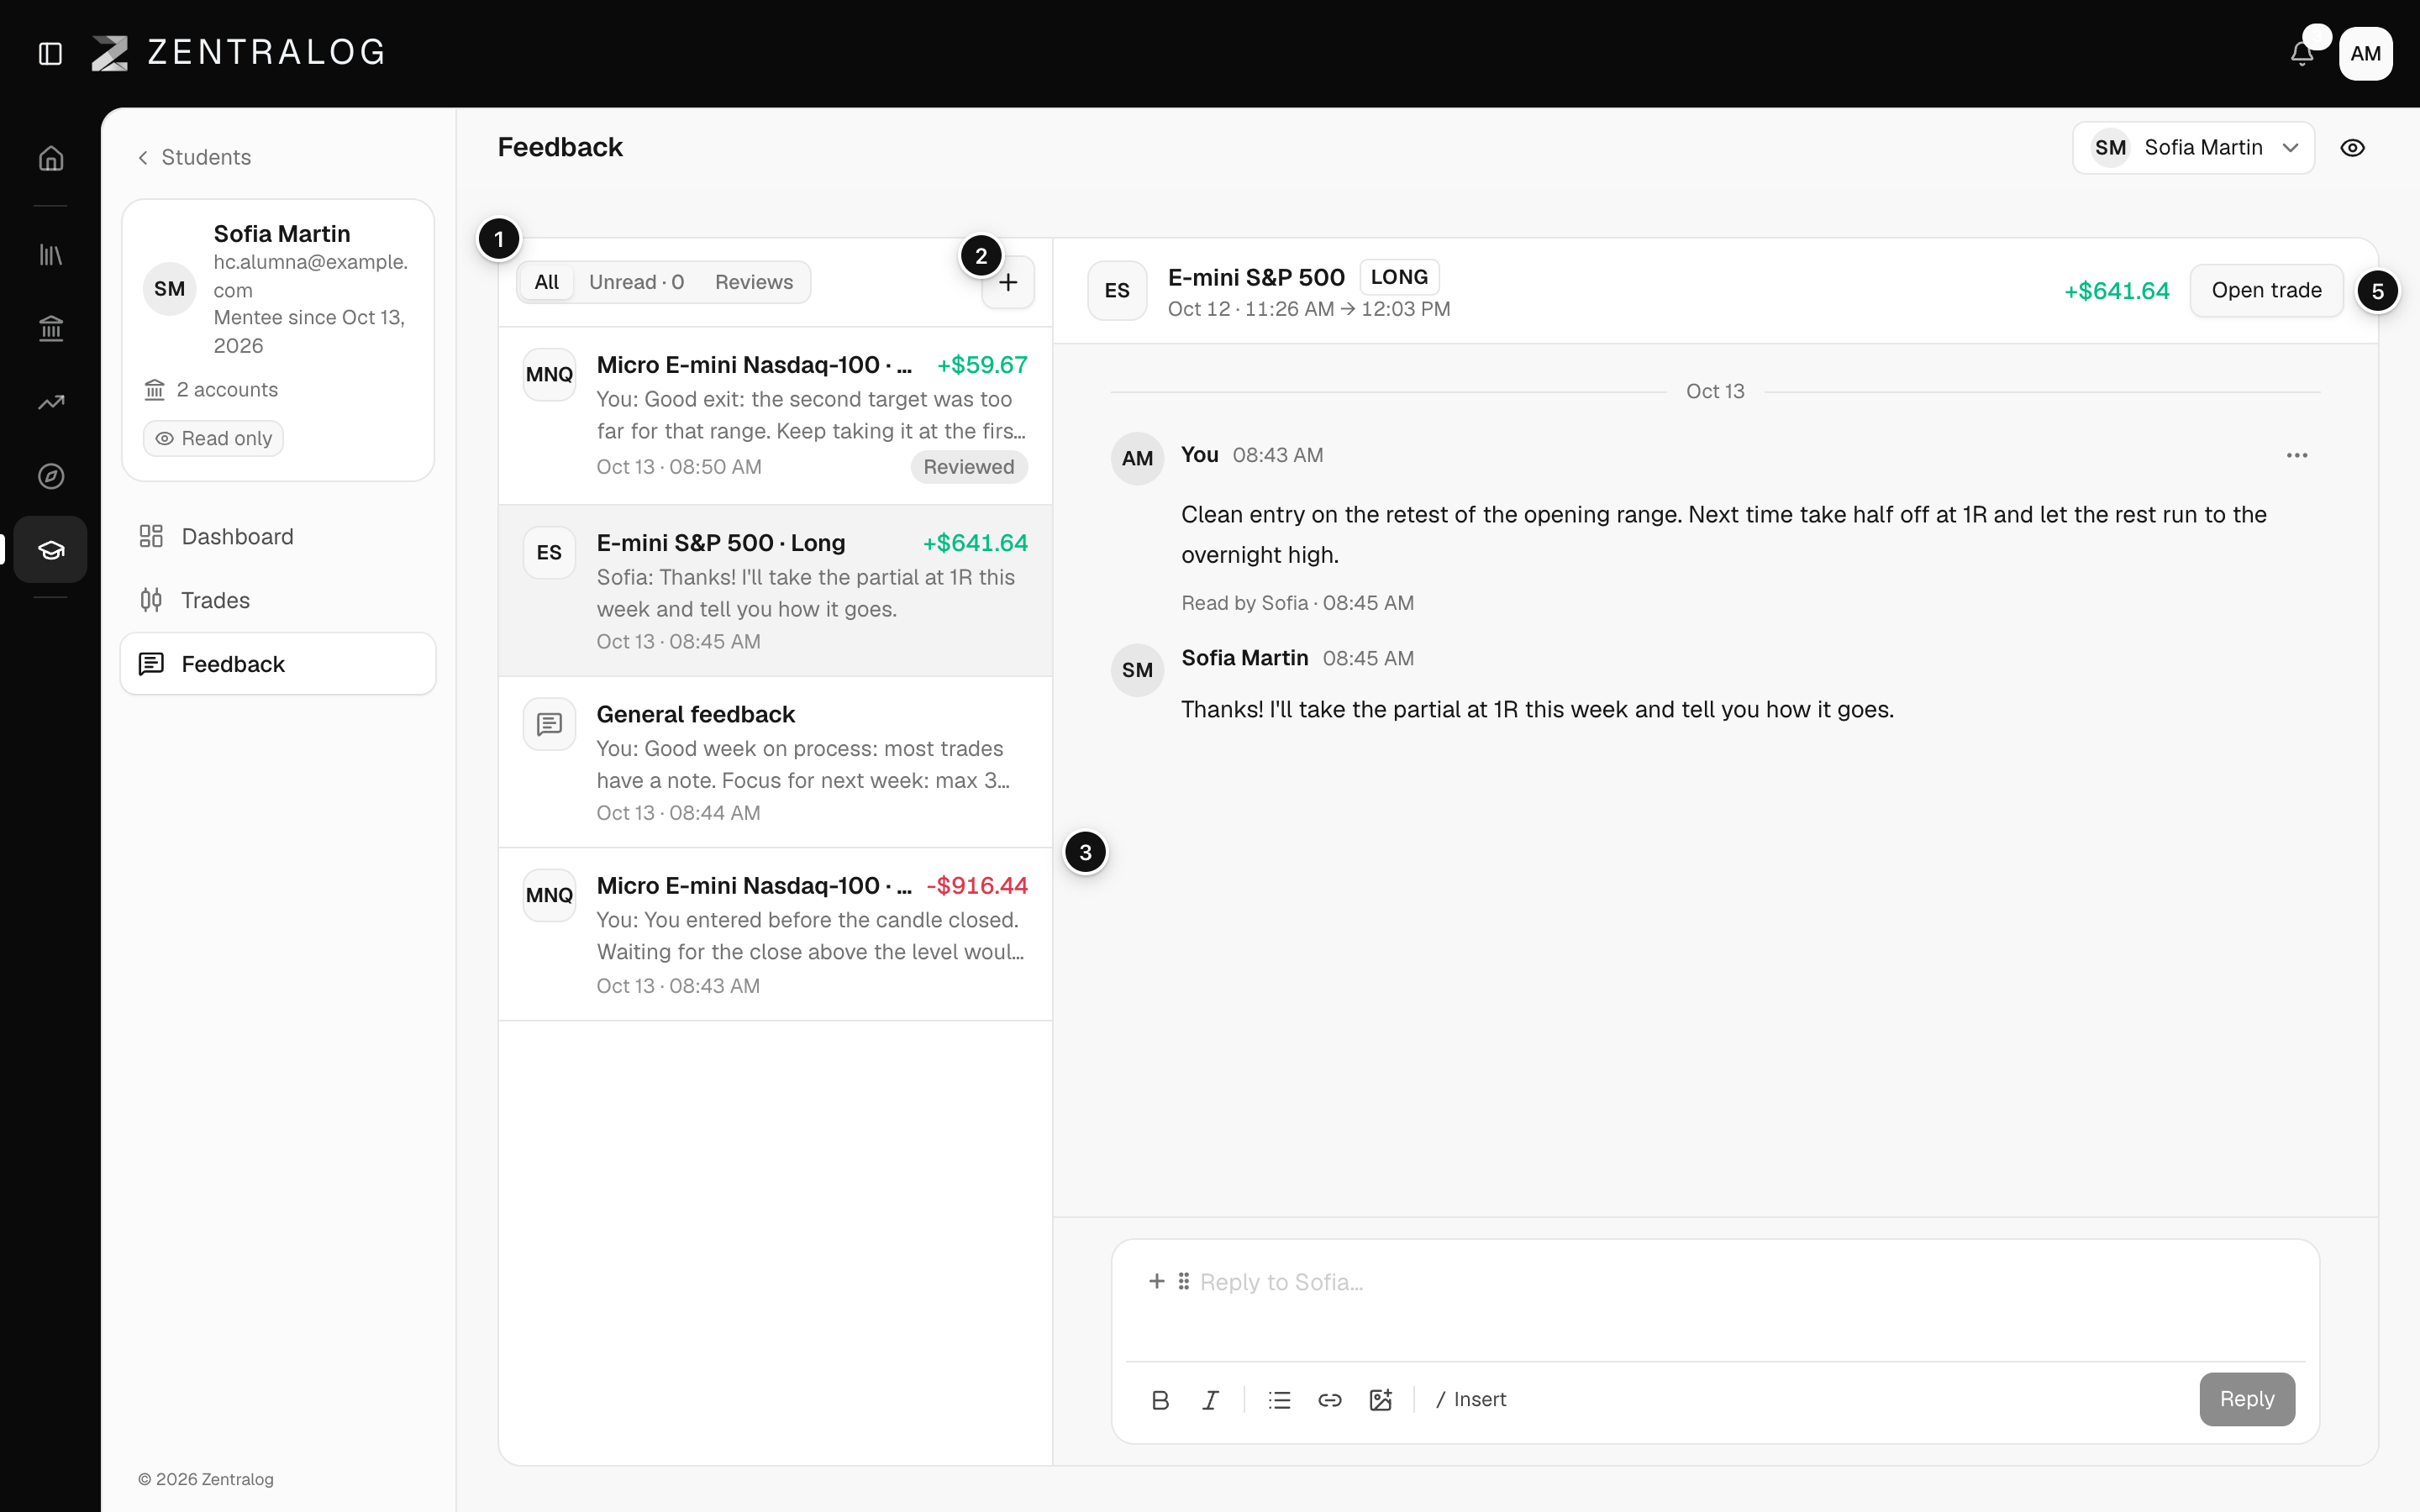
Task: Open the accounts bank icon in rail
Action: pyautogui.click(x=51, y=328)
